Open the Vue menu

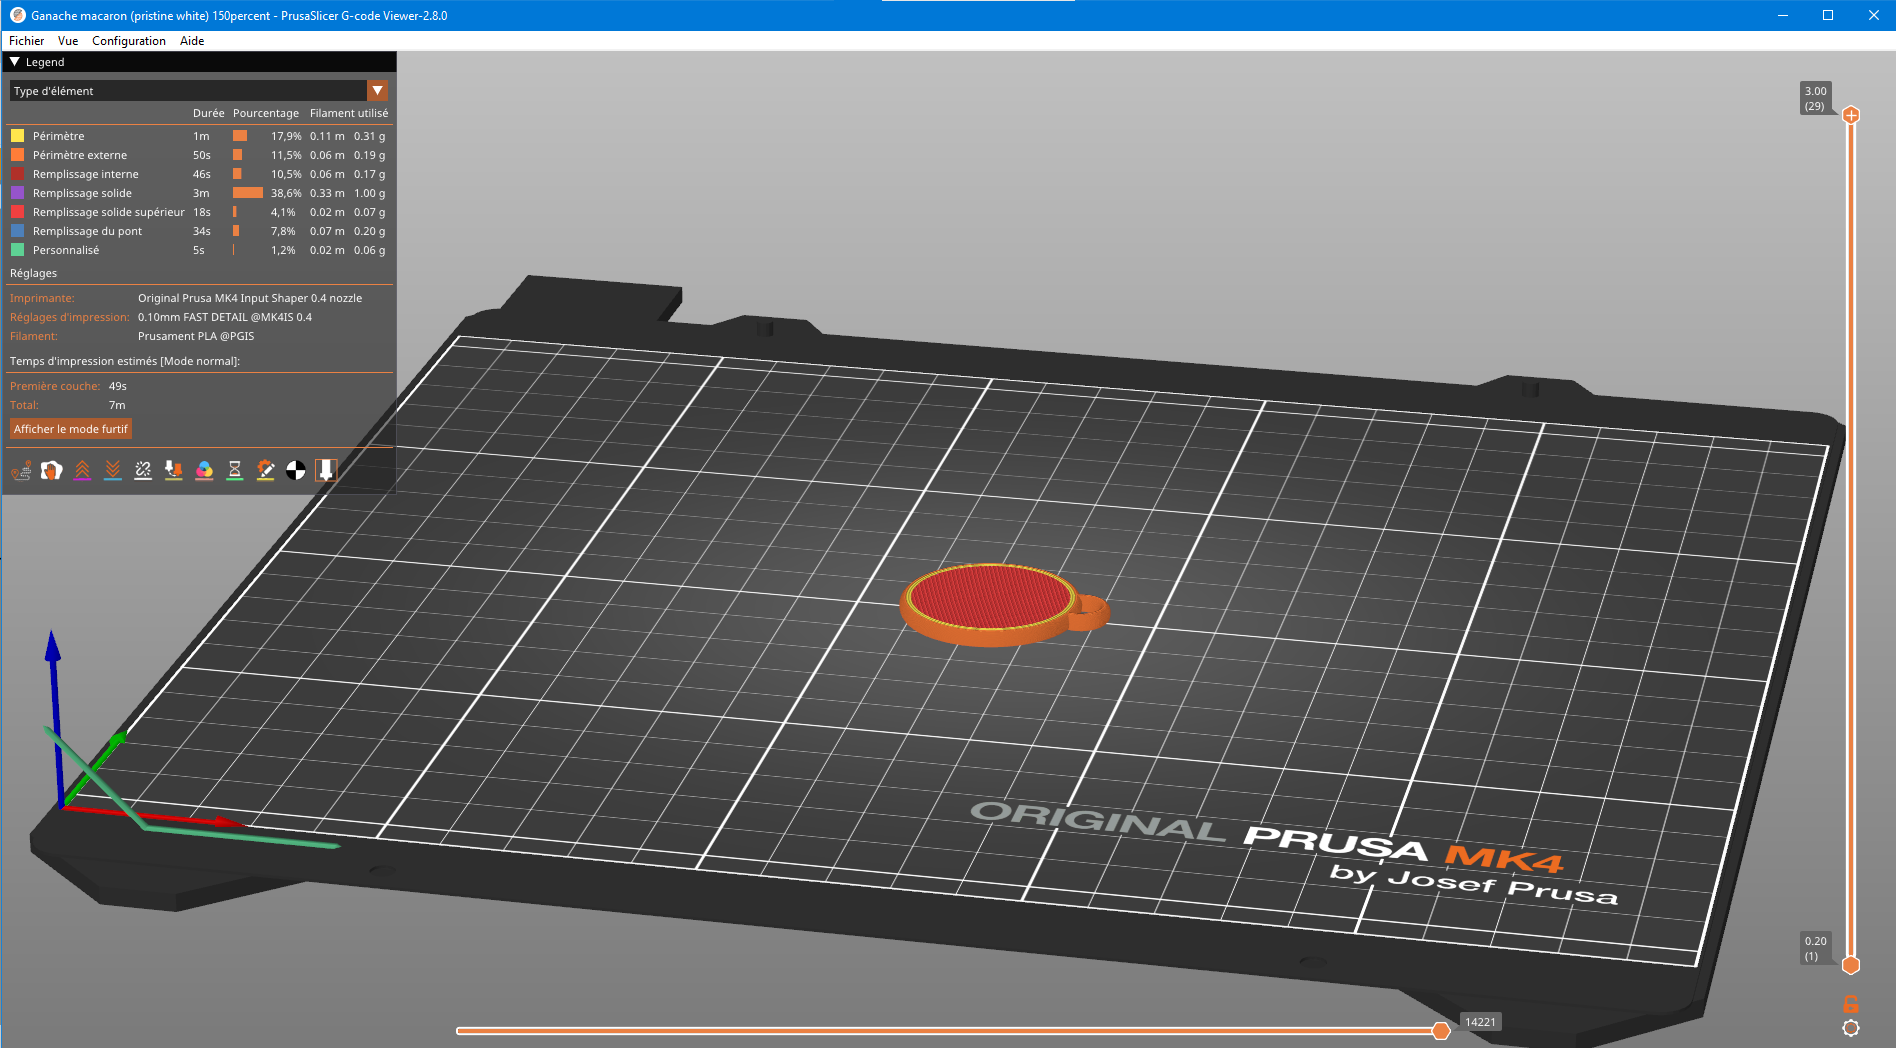coord(68,41)
